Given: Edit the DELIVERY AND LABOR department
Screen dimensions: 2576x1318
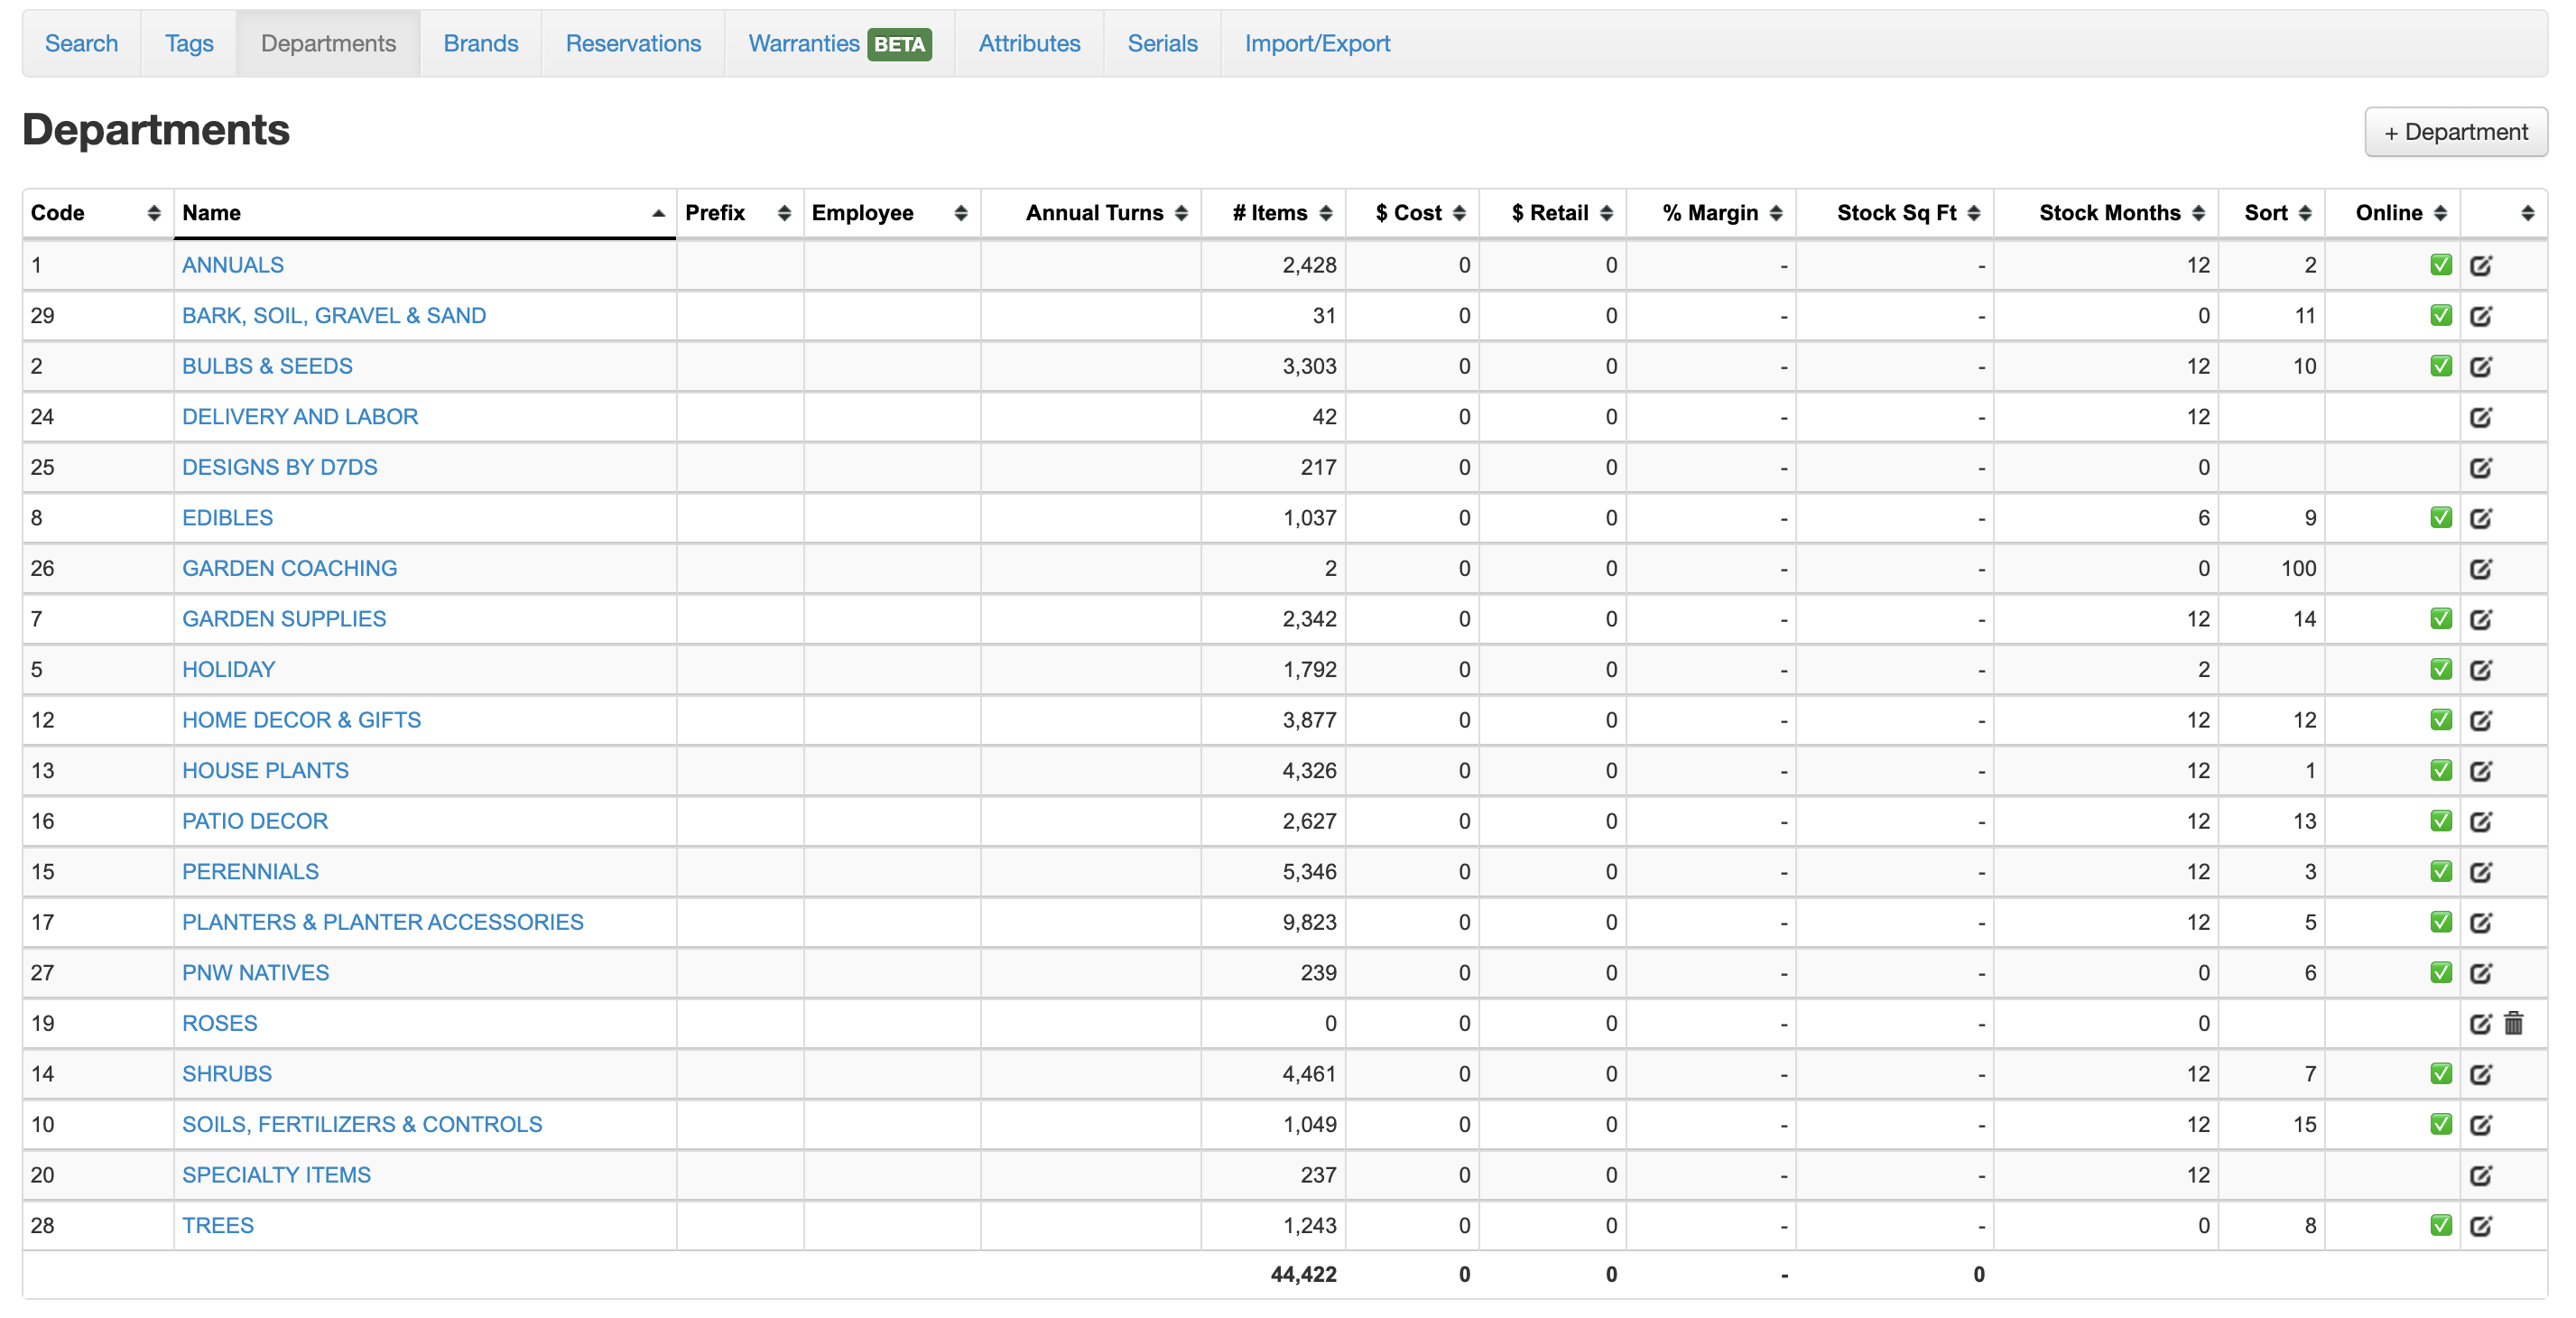Looking at the screenshot, I should coord(2480,417).
